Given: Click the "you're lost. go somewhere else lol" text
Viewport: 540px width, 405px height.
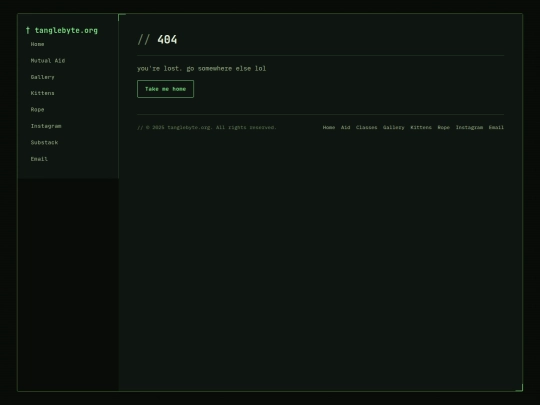Looking at the screenshot, I should pyautogui.click(x=201, y=69).
